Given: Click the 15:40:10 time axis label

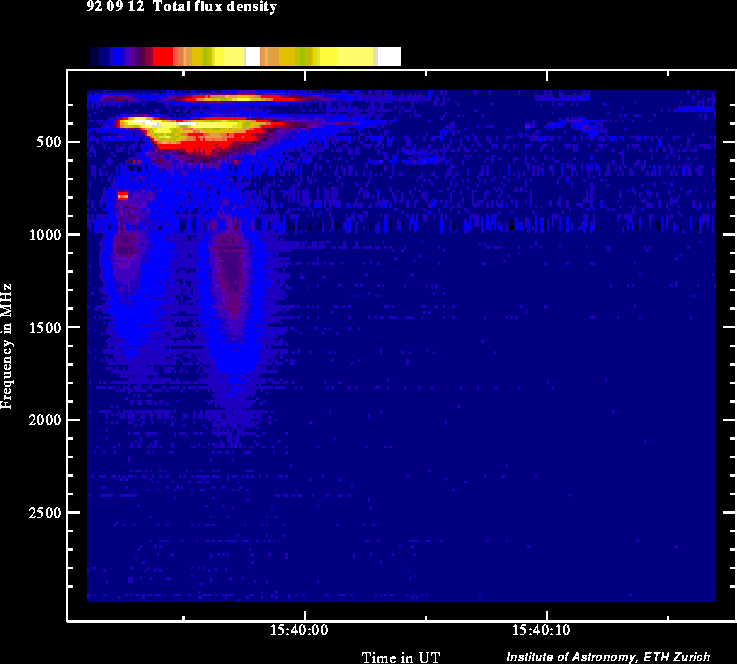Looking at the screenshot, I should (541, 630).
